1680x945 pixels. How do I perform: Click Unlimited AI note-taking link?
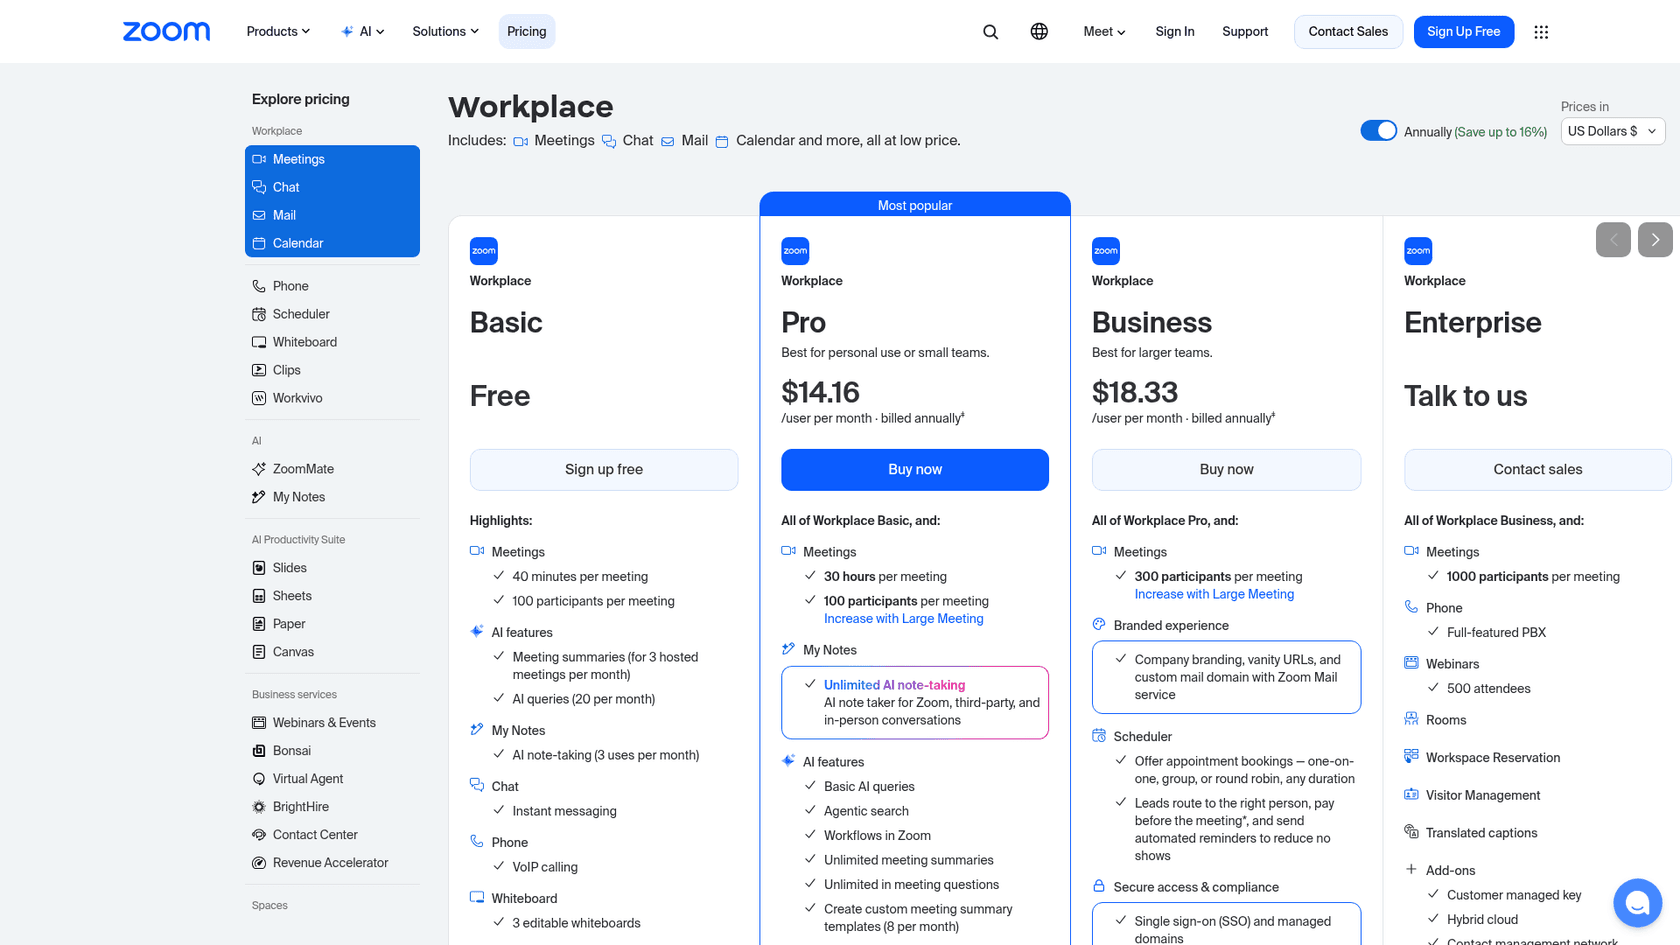coord(894,685)
